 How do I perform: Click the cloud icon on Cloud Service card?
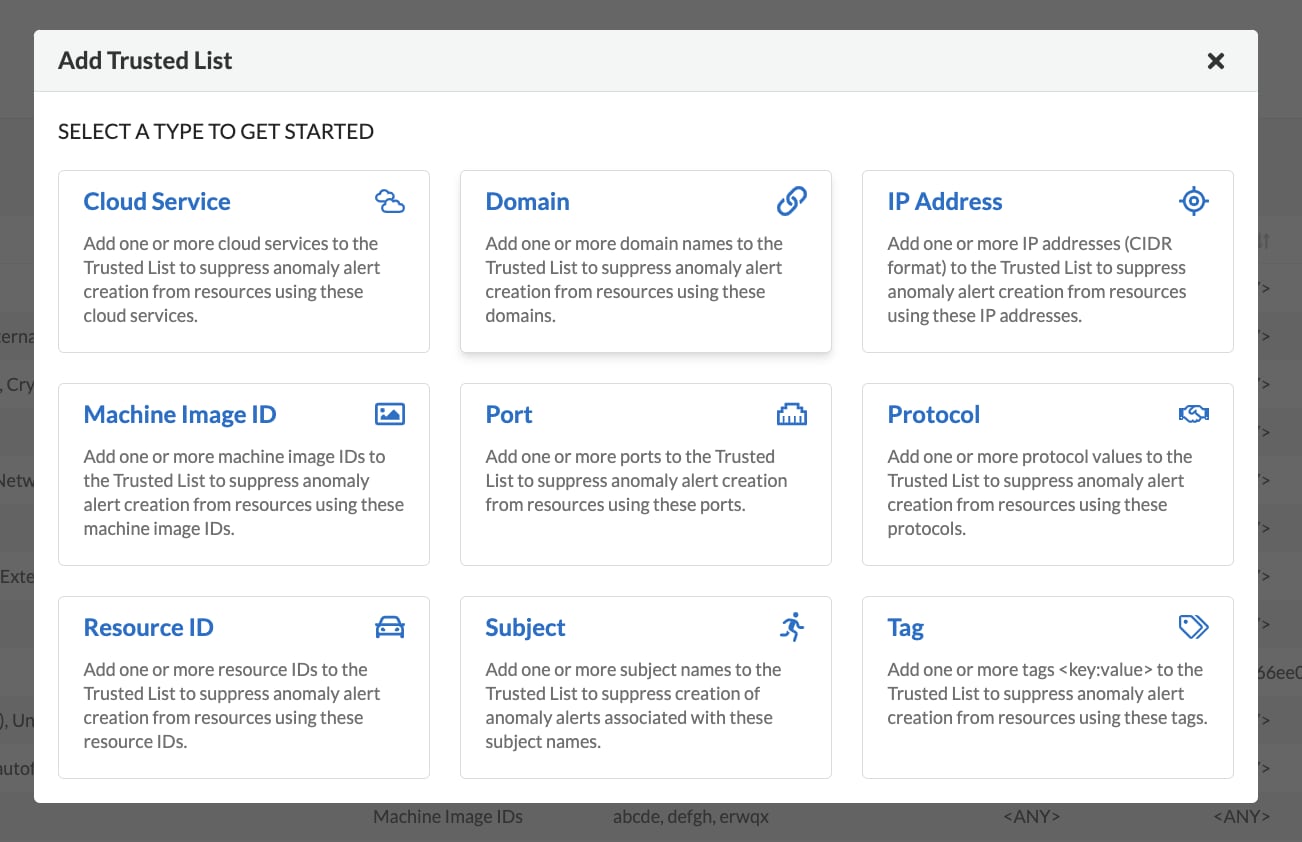pyautogui.click(x=389, y=201)
